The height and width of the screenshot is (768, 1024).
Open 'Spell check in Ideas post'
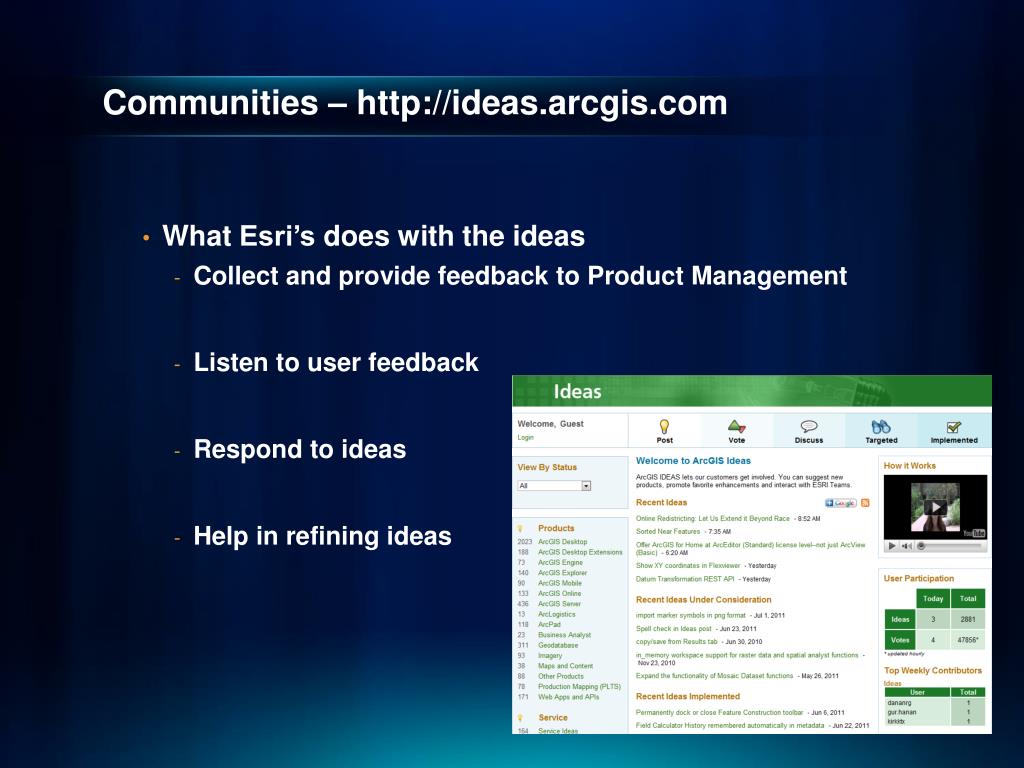[x=673, y=628]
